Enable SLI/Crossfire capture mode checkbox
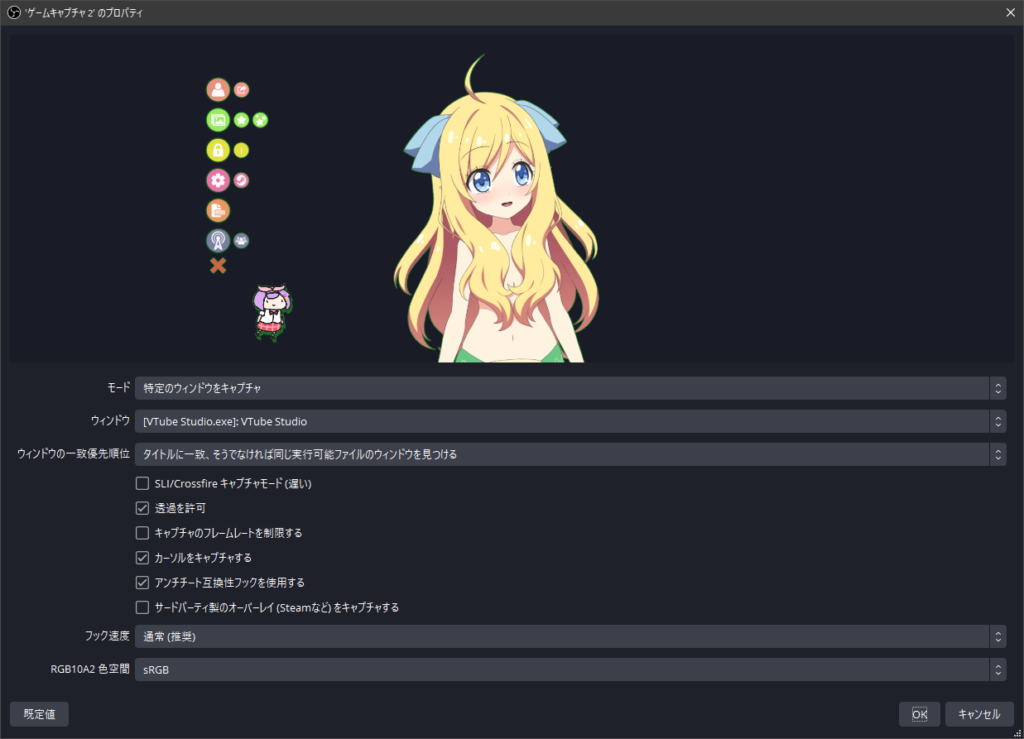The image size is (1024, 739). (x=142, y=484)
